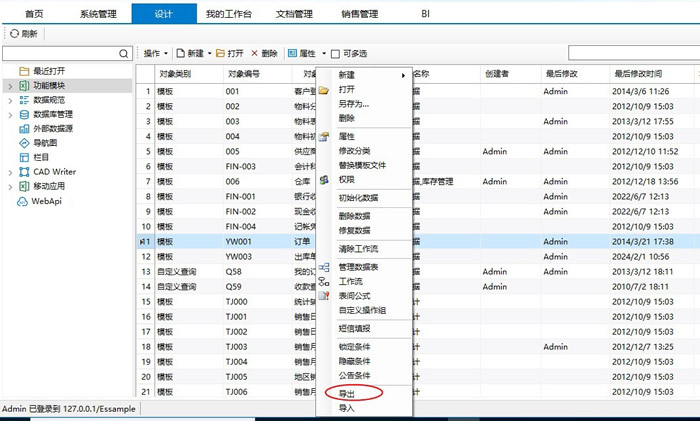This screenshot has height=421, width=700.
Task: Select the 栏目 item in sidebar
Action: 38,157
